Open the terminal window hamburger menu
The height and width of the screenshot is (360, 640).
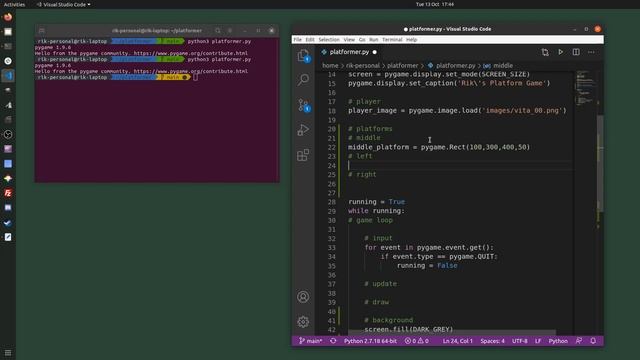(230, 31)
